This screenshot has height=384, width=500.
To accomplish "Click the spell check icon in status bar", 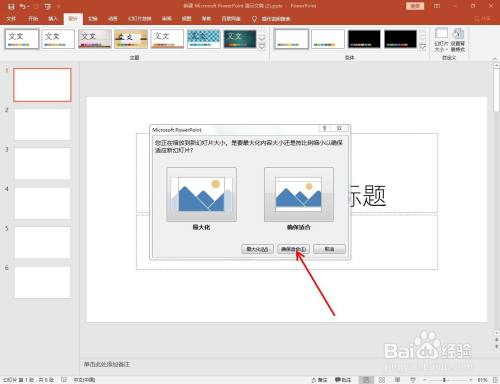I will click(64, 380).
